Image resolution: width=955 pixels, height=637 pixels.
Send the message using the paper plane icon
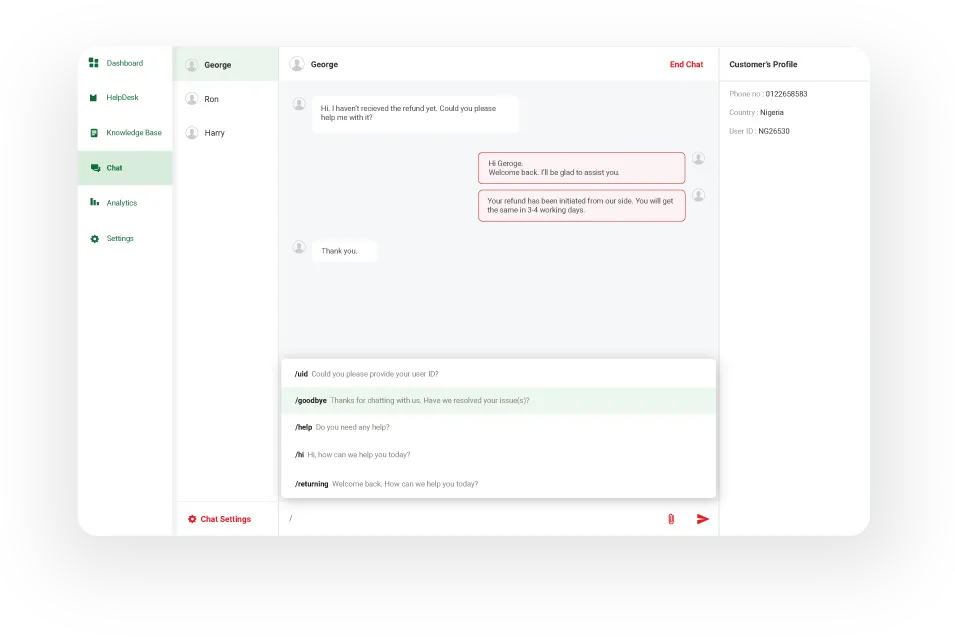click(702, 518)
